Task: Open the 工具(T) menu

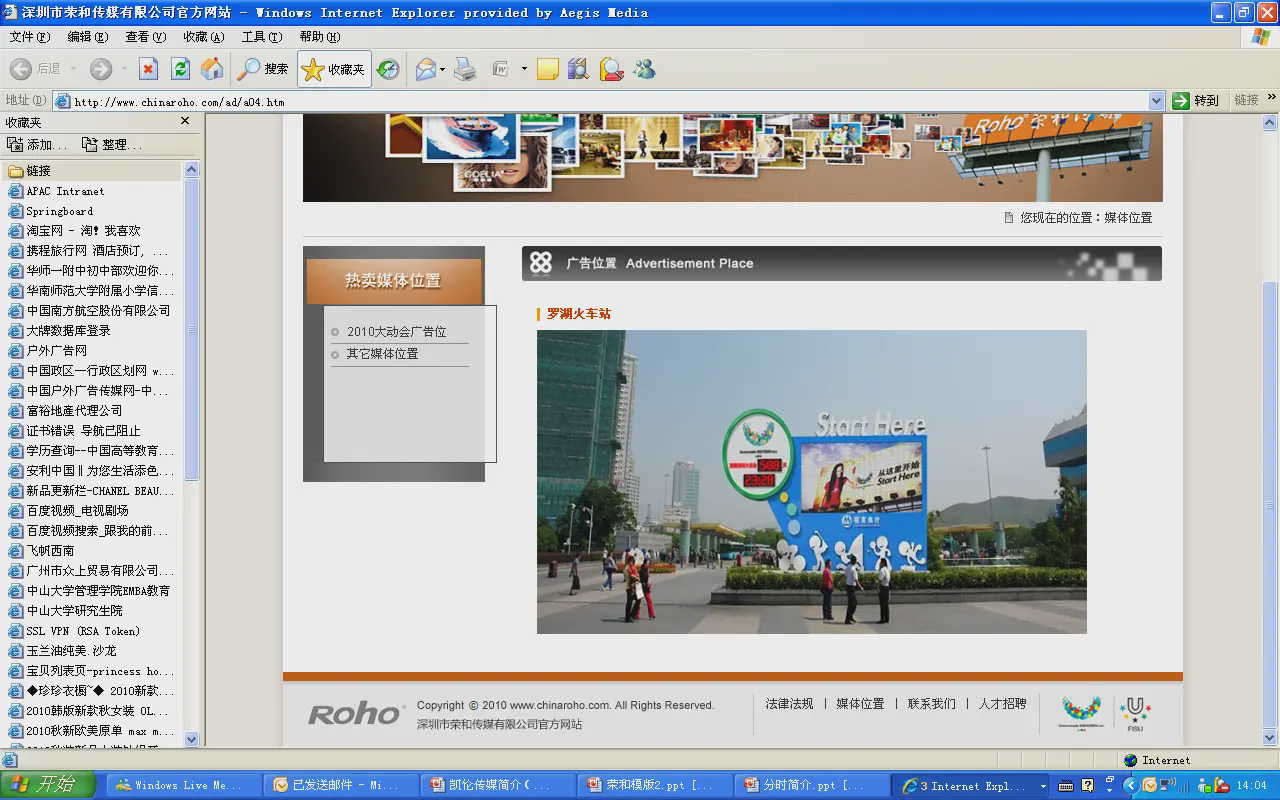Action: [261, 37]
